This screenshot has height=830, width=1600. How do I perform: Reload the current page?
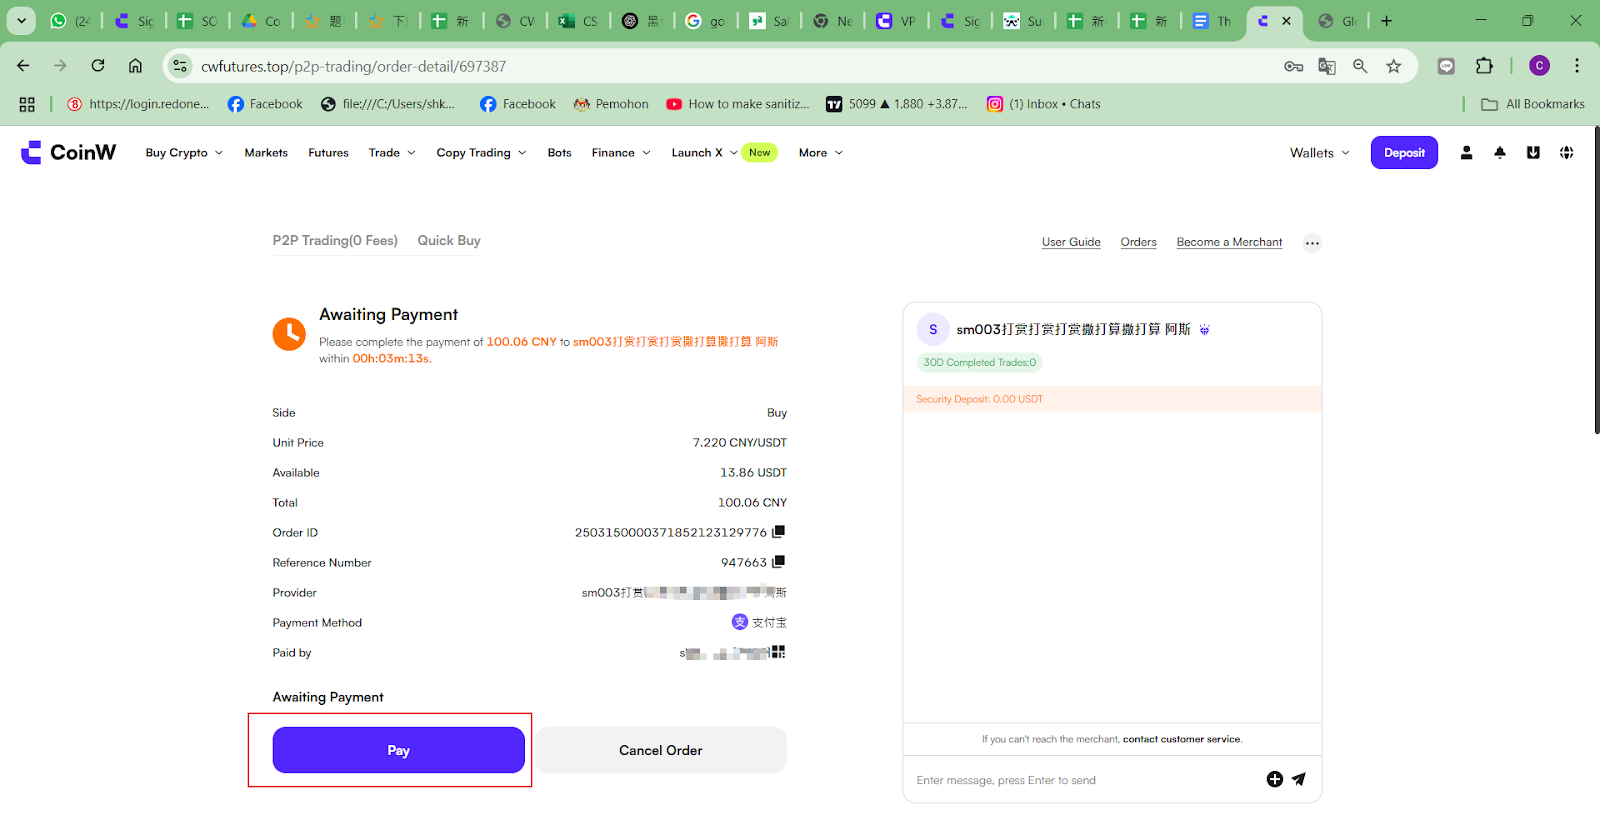click(98, 66)
